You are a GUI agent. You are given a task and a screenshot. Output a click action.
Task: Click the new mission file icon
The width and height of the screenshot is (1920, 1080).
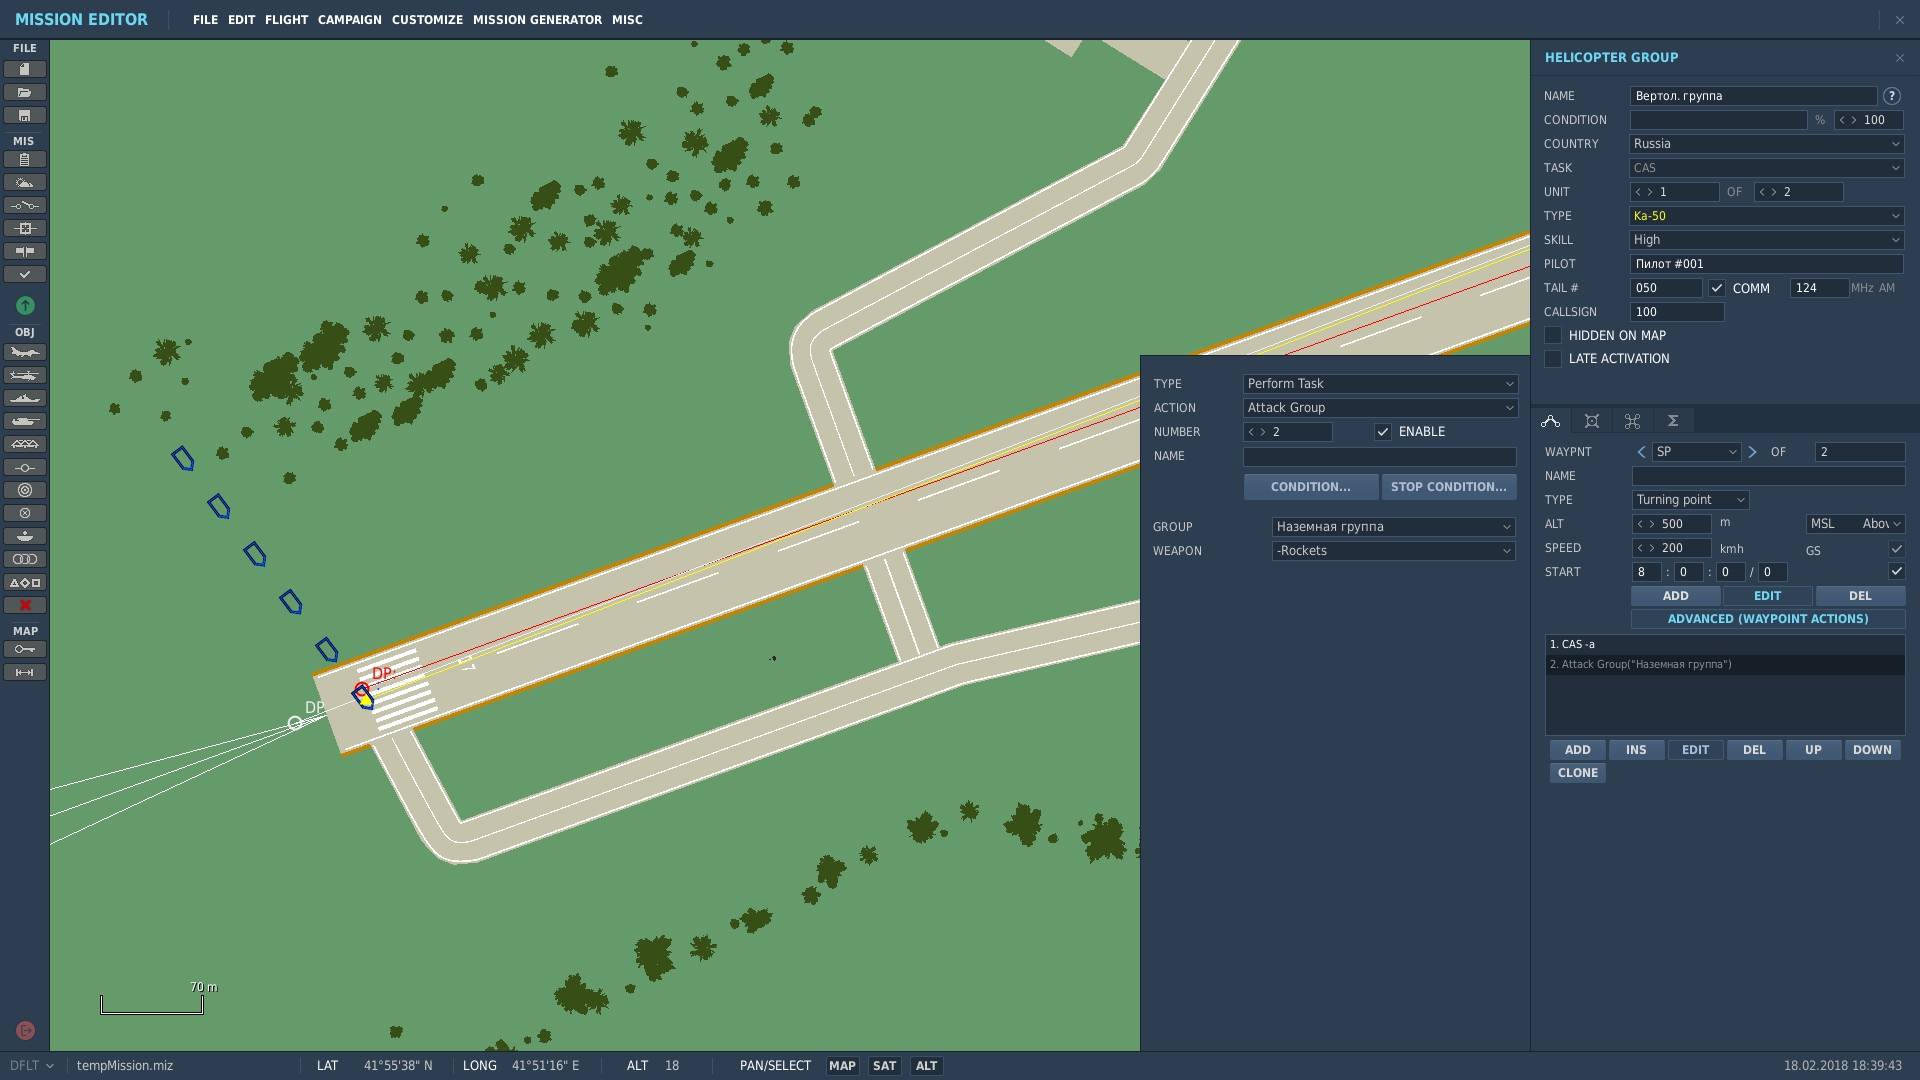pos(25,69)
